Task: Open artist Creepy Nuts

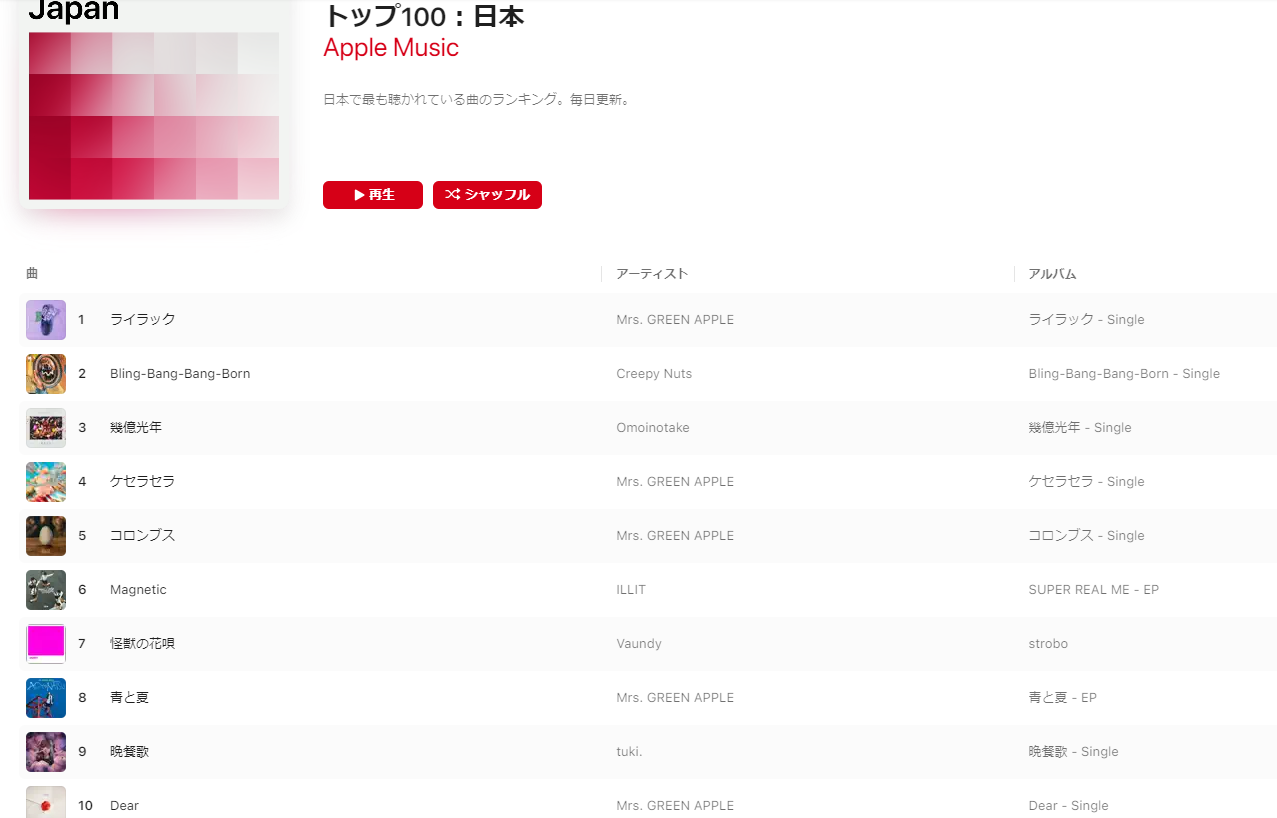Action: [x=654, y=374]
